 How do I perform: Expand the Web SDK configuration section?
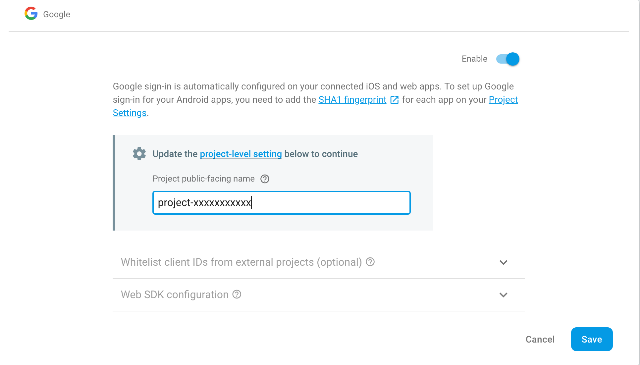pyautogui.click(x=318, y=295)
